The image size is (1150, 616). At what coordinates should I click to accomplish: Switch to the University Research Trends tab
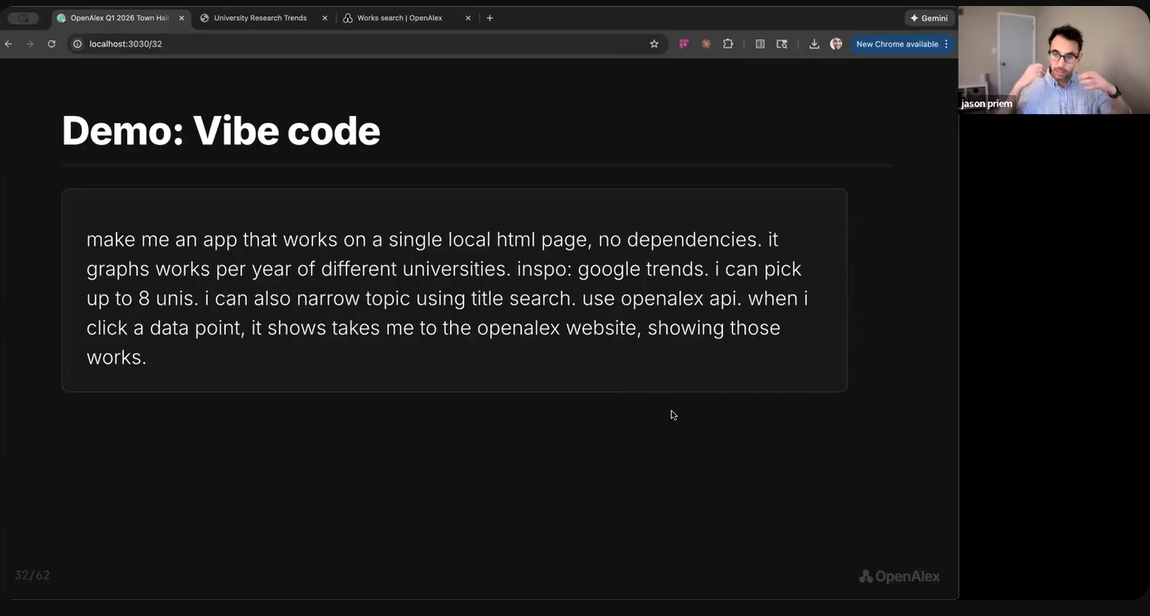click(x=259, y=17)
